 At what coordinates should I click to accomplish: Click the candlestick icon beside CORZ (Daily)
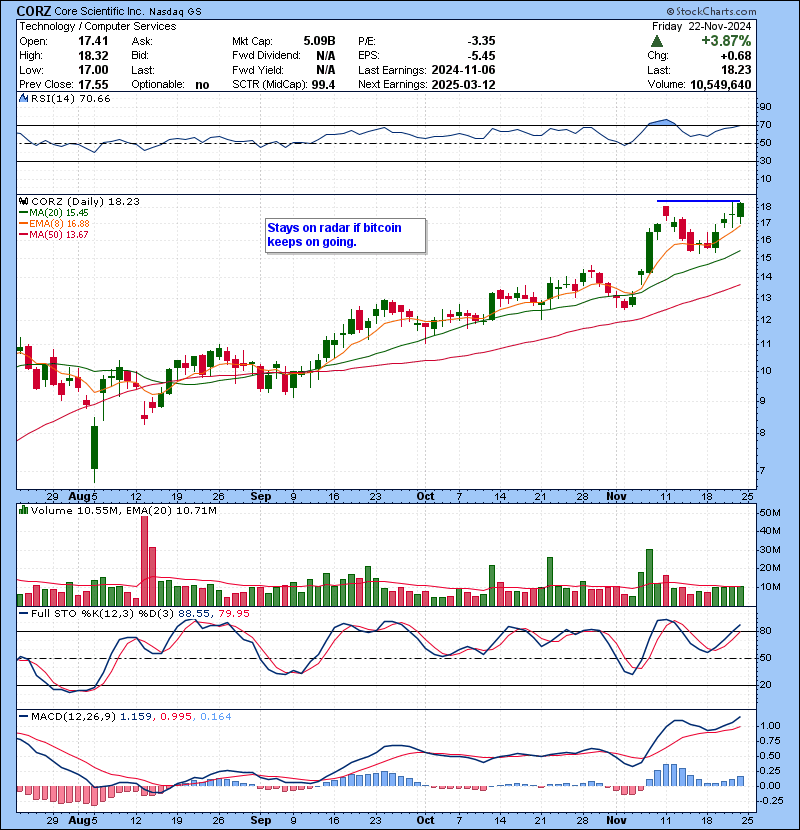(23, 201)
